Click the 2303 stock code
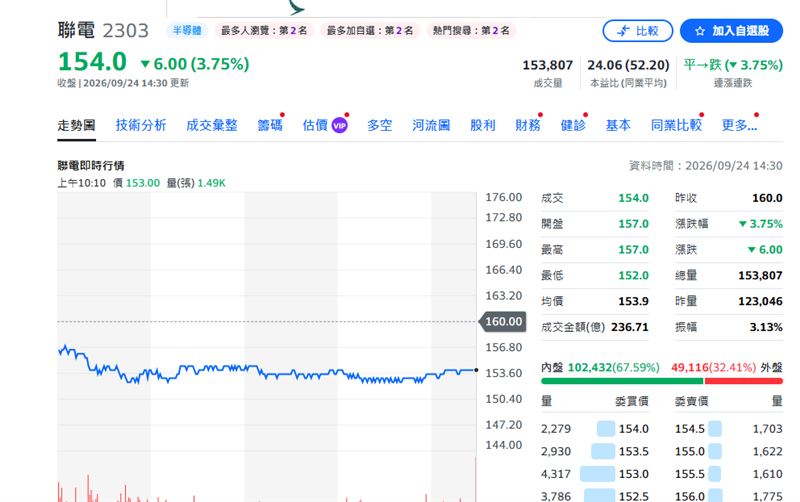 coord(126,31)
